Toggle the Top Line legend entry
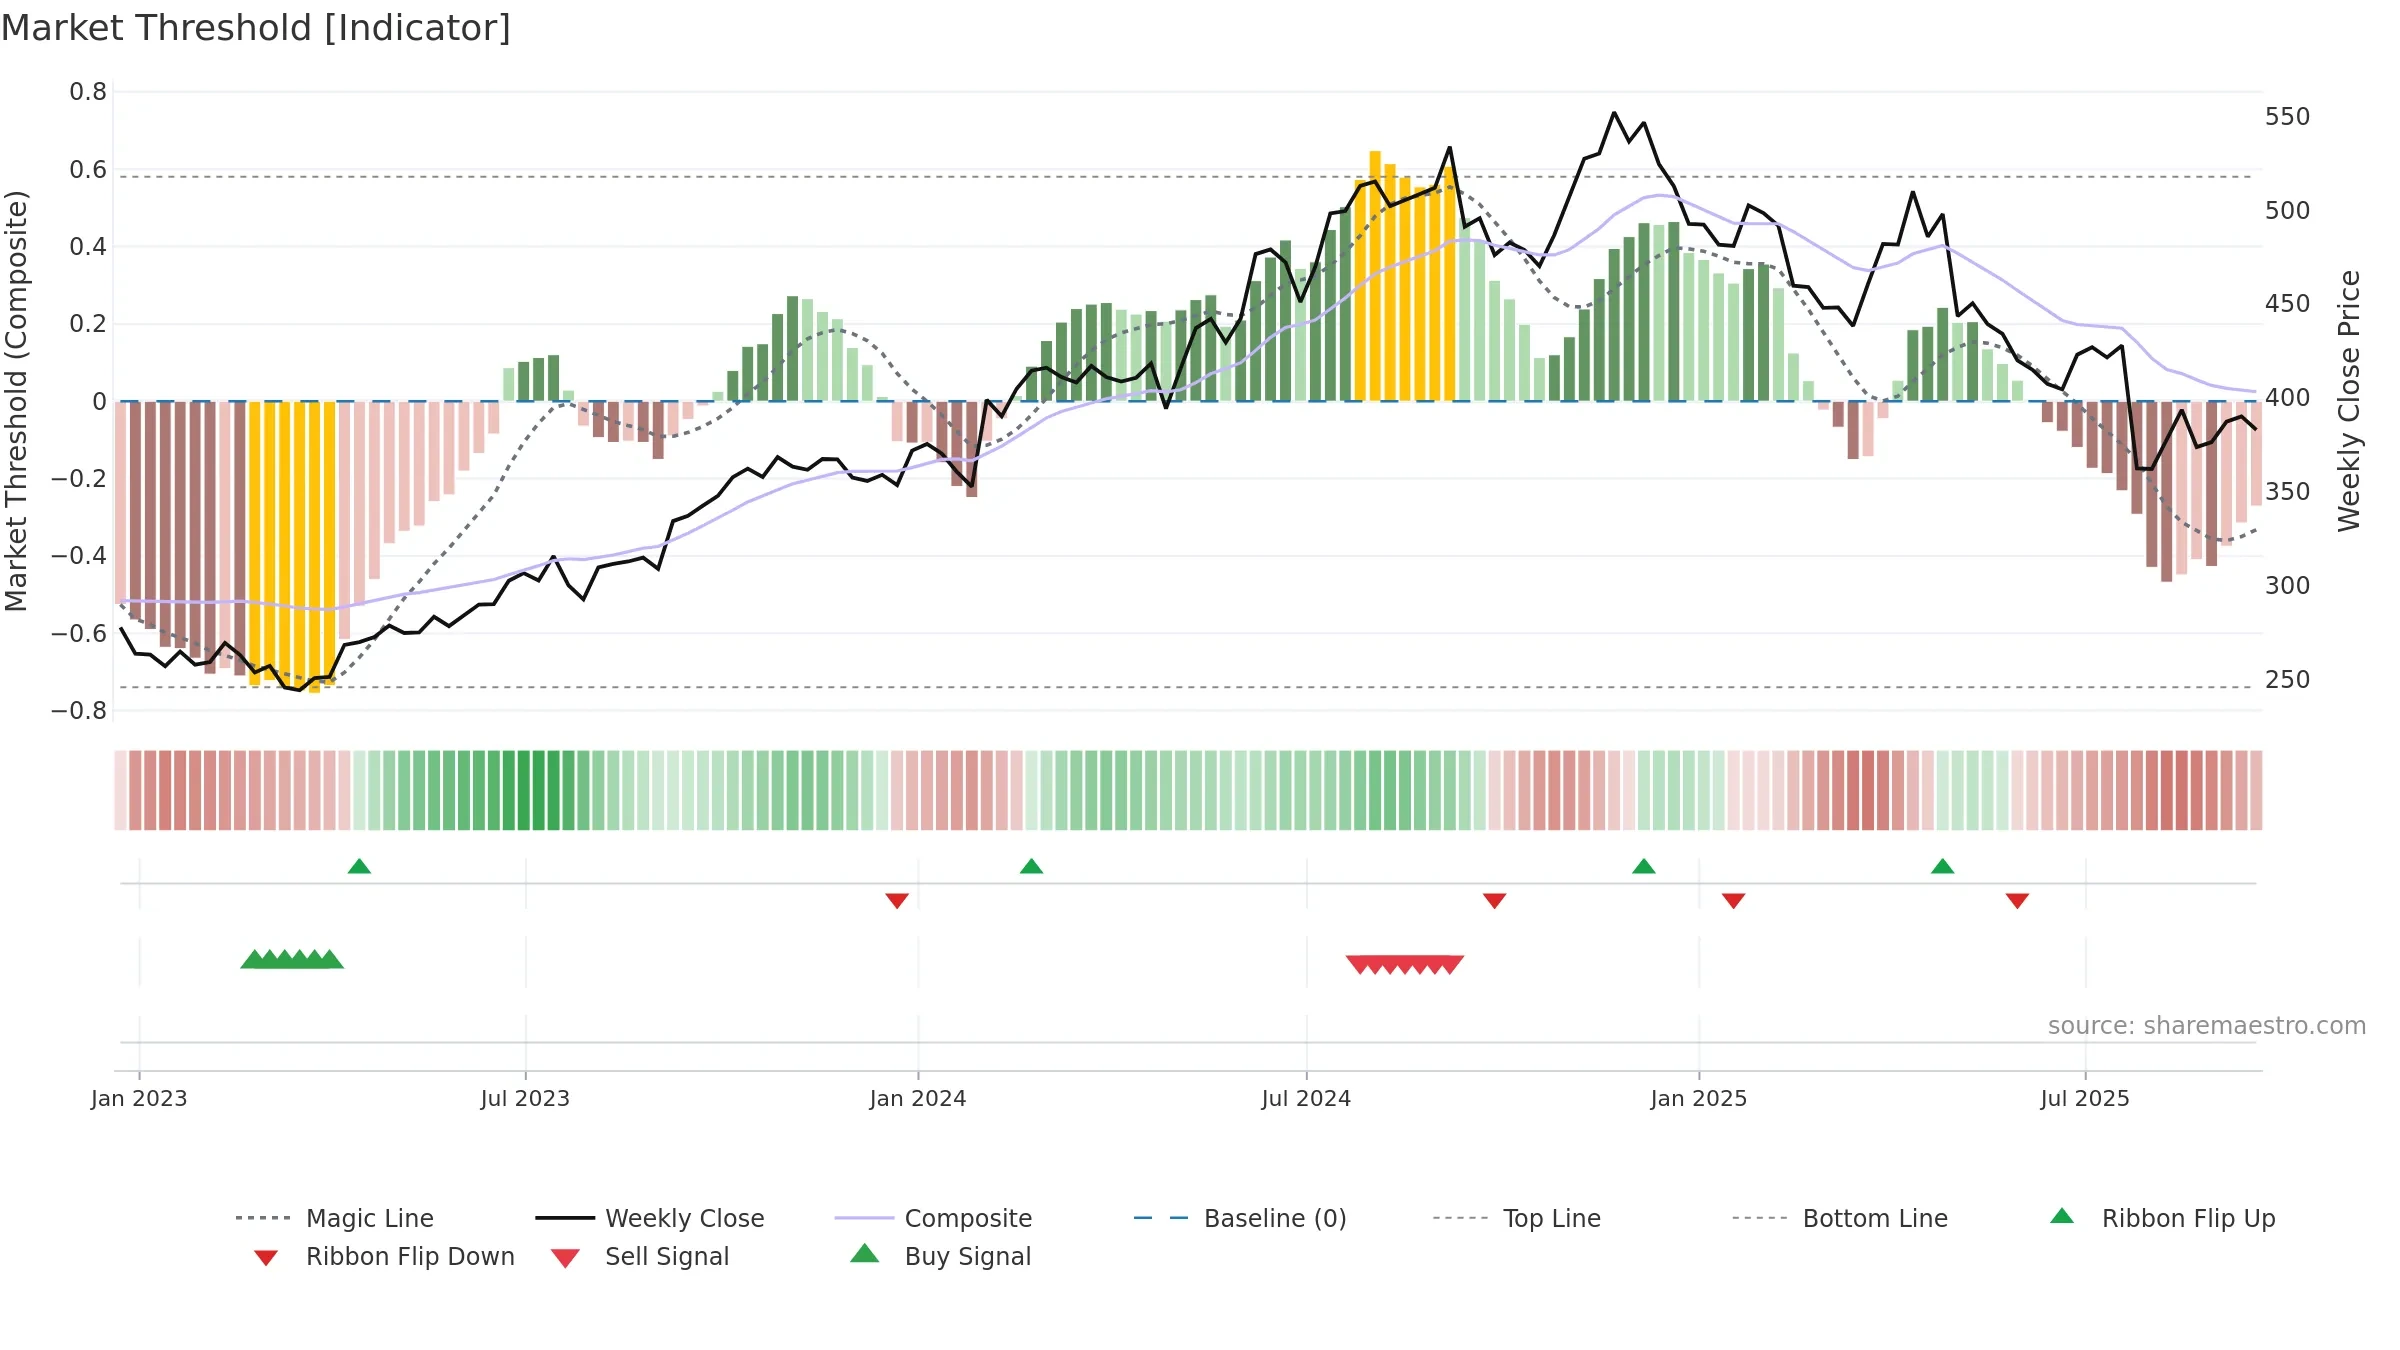 [1517, 1218]
